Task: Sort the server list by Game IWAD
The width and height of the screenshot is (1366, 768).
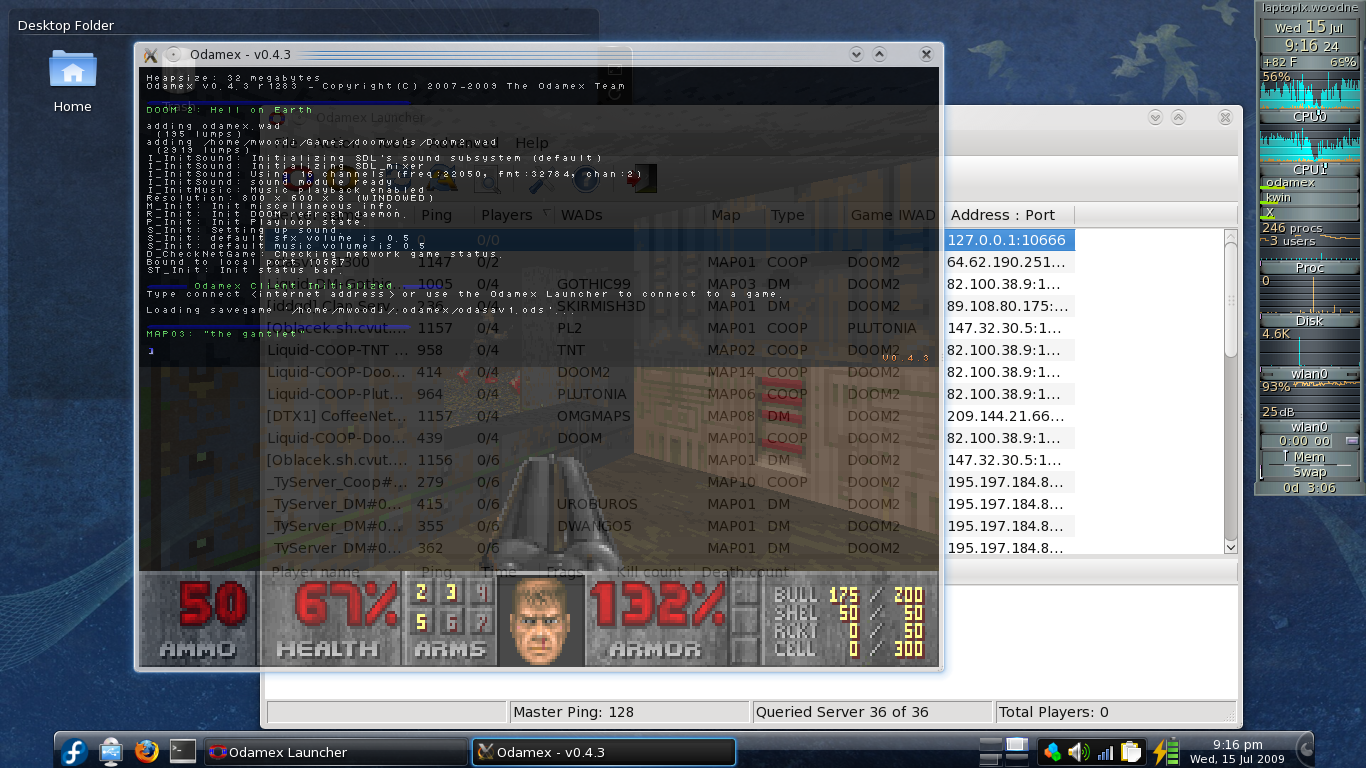Action: 892,215
